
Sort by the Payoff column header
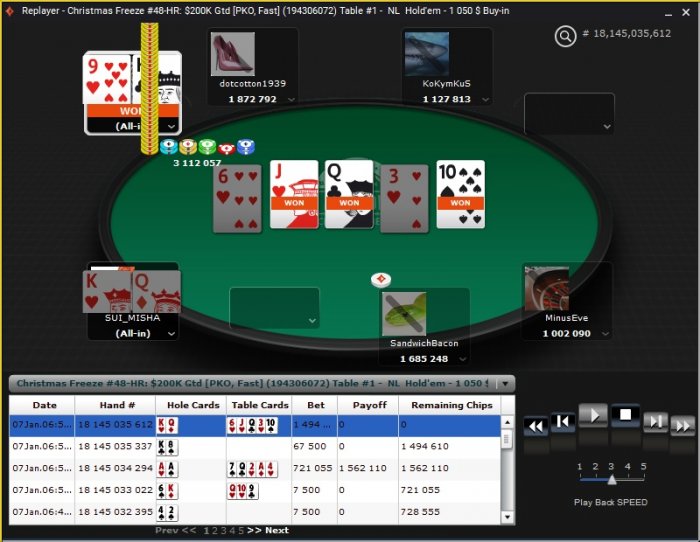(x=369, y=405)
